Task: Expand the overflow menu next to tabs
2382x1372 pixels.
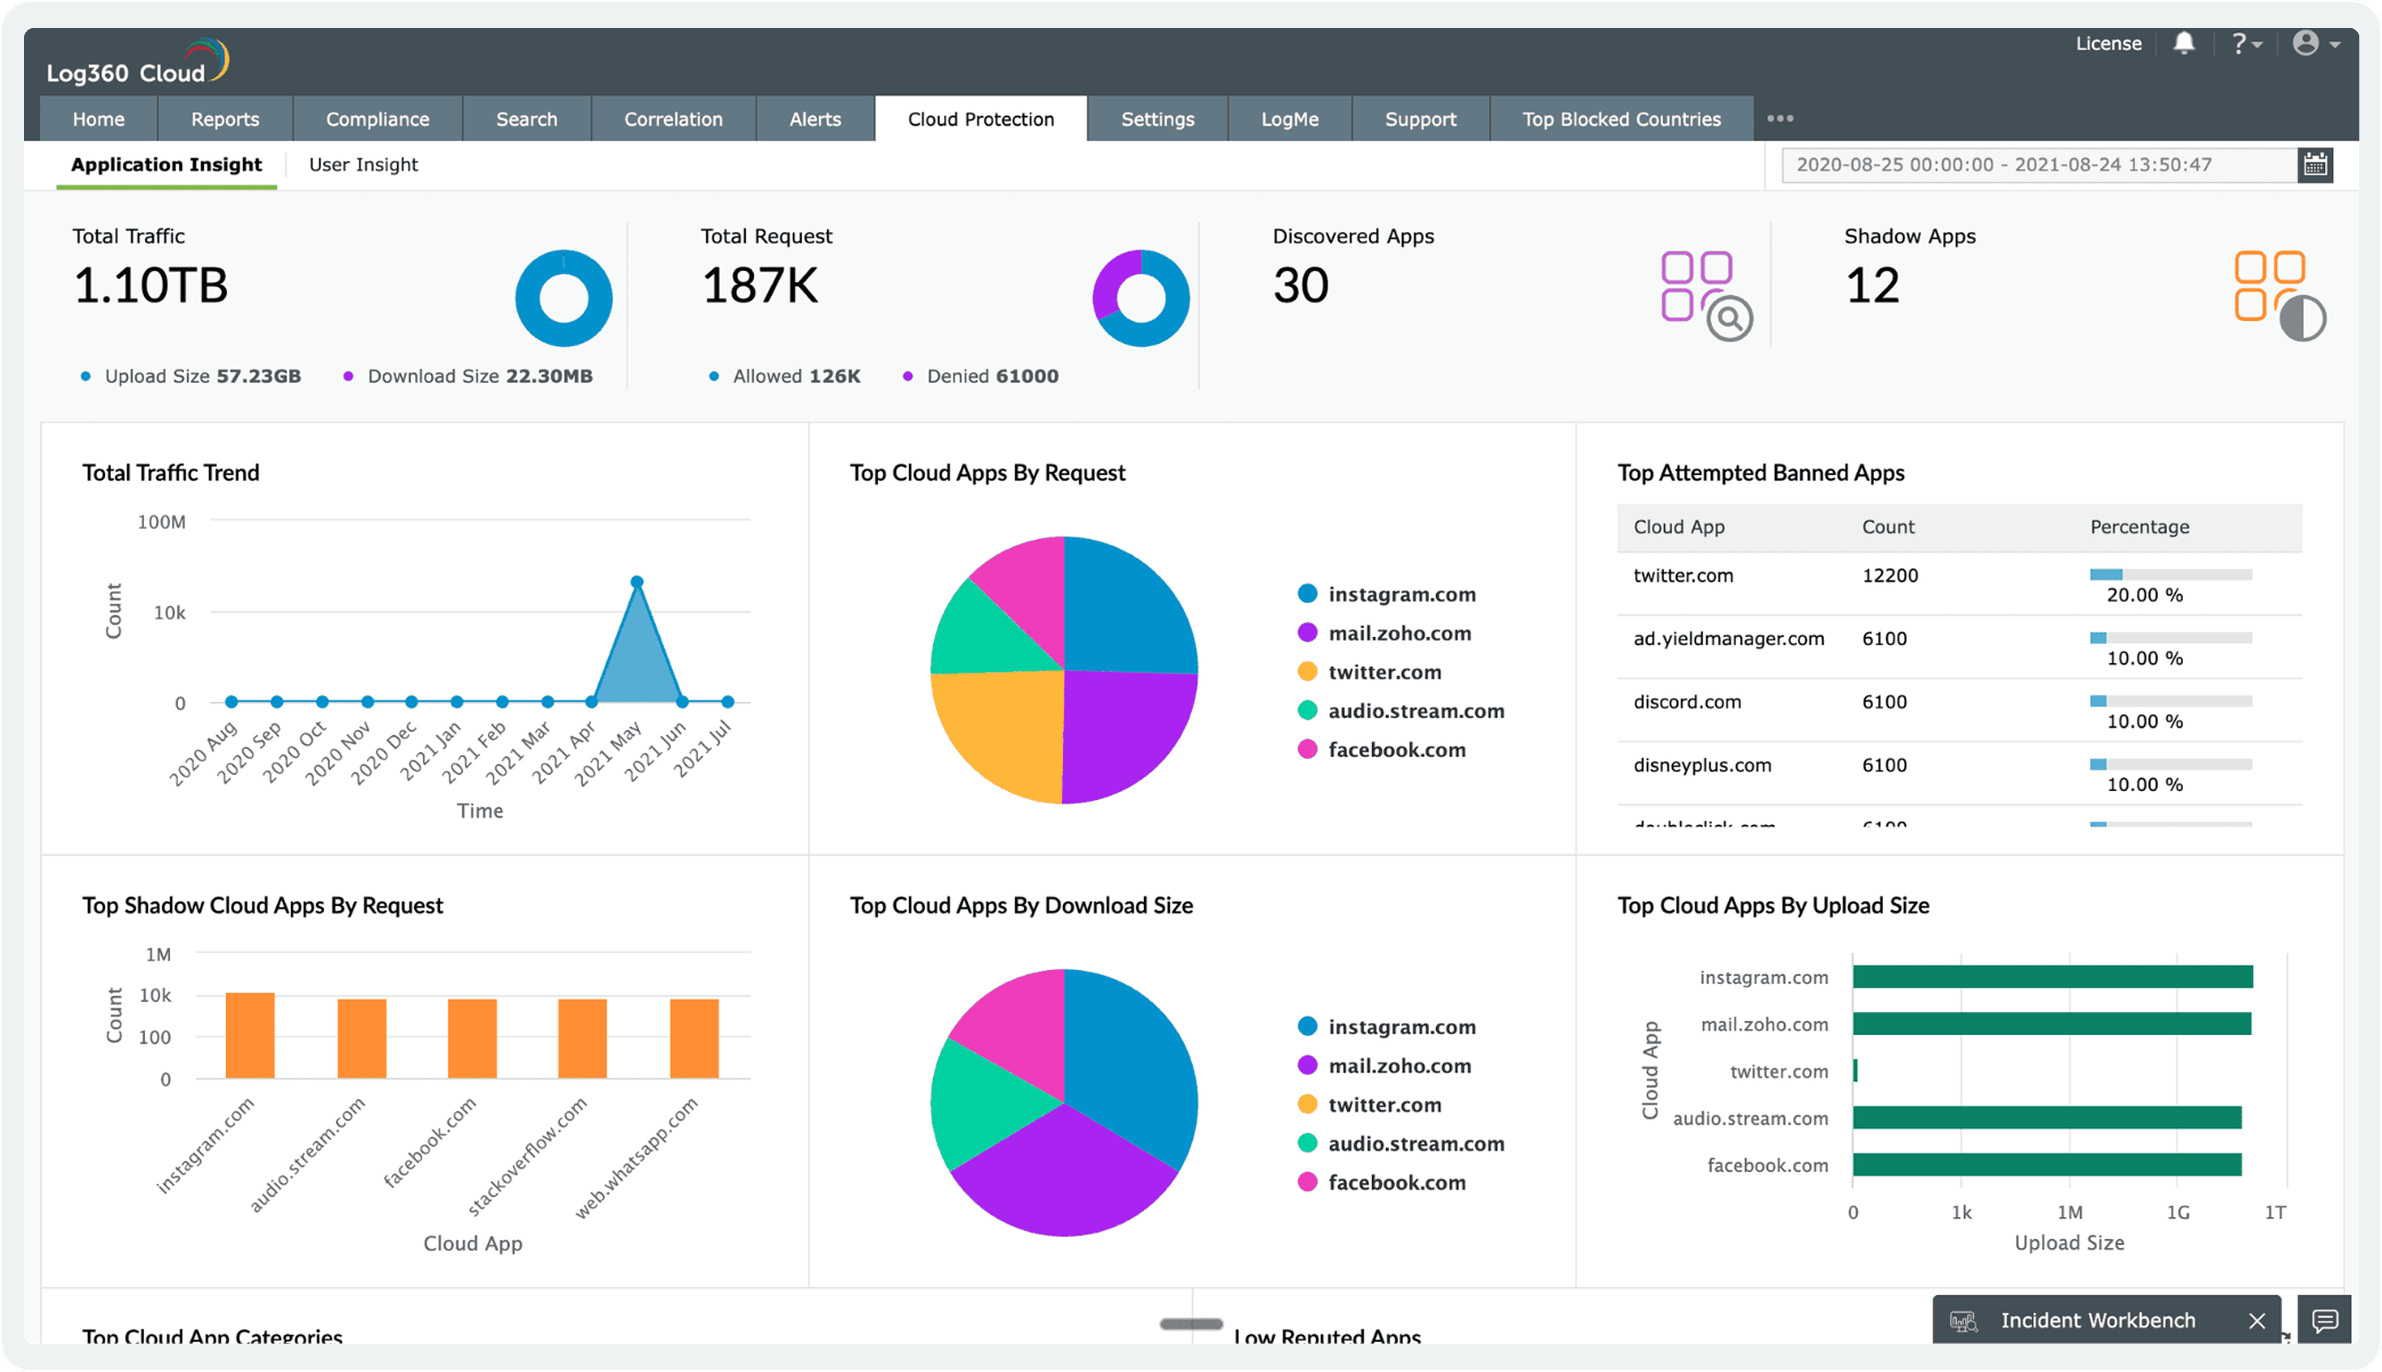Action: [x=1780, y=118]
